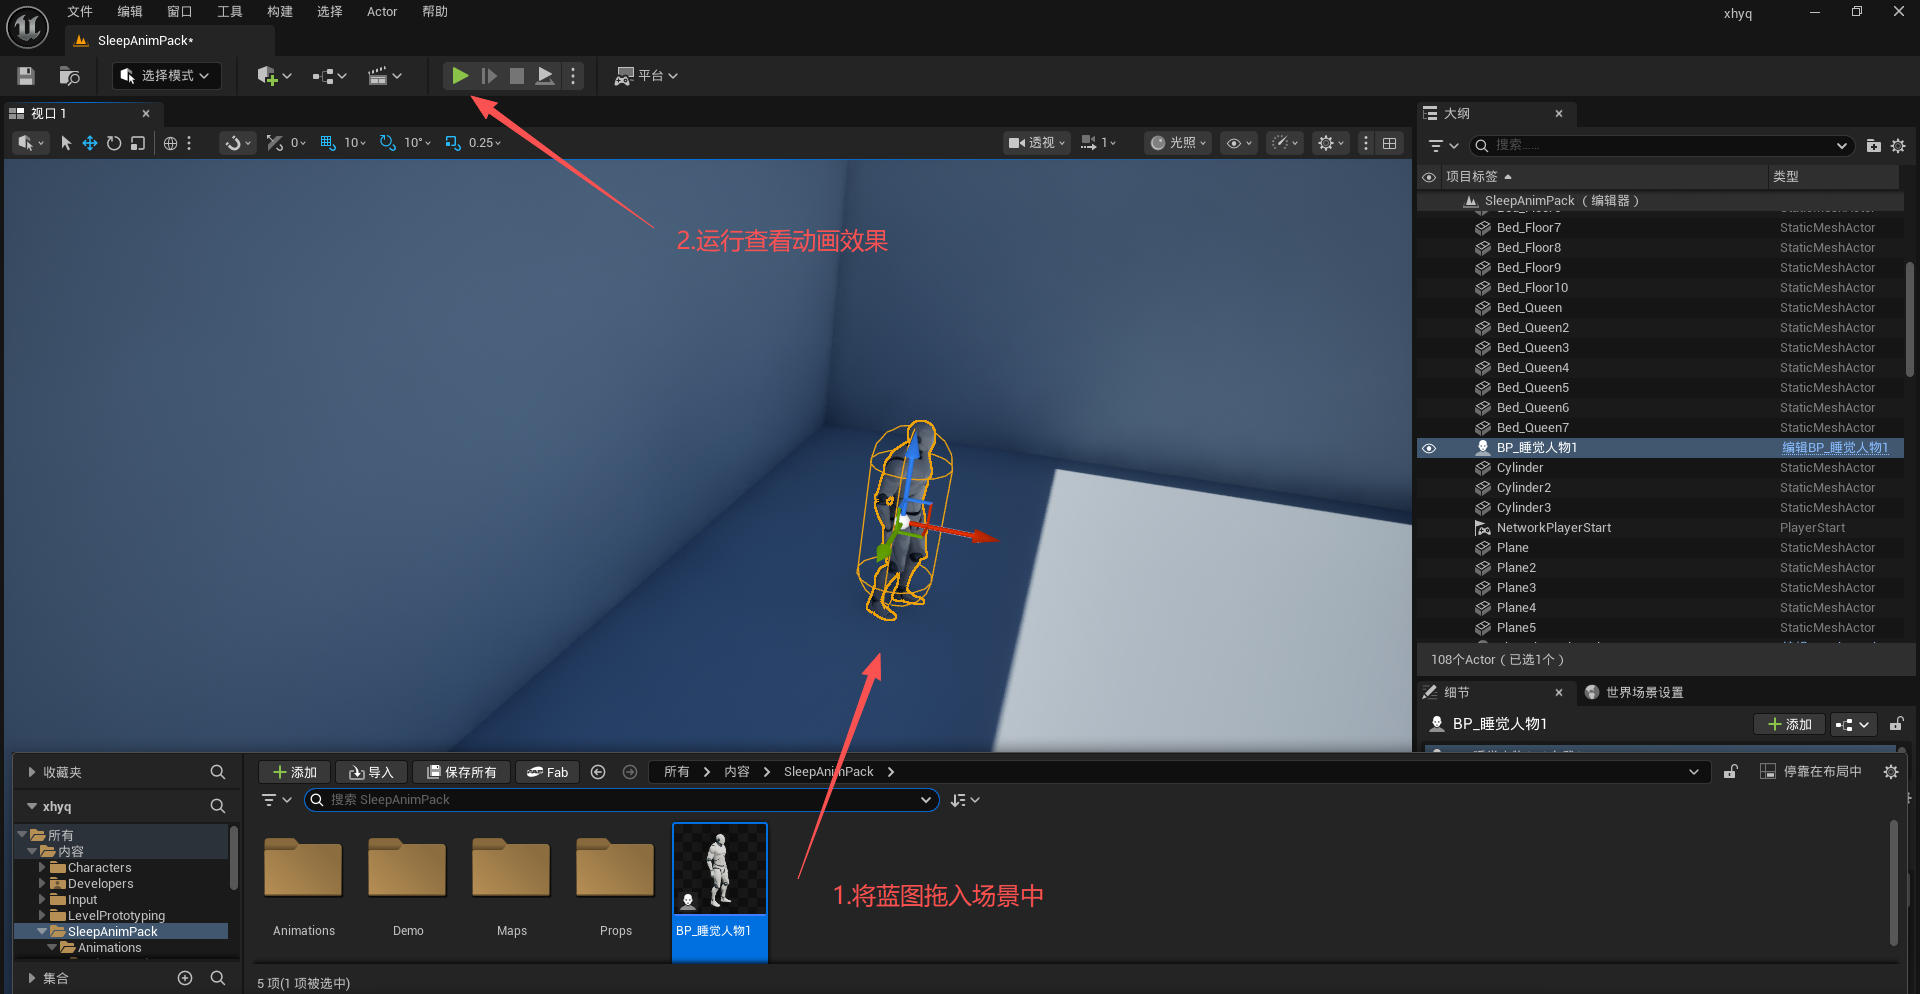
Task: Open the viewport settings gear menu
Action: pyautogui.click(x=1331, y=143)
